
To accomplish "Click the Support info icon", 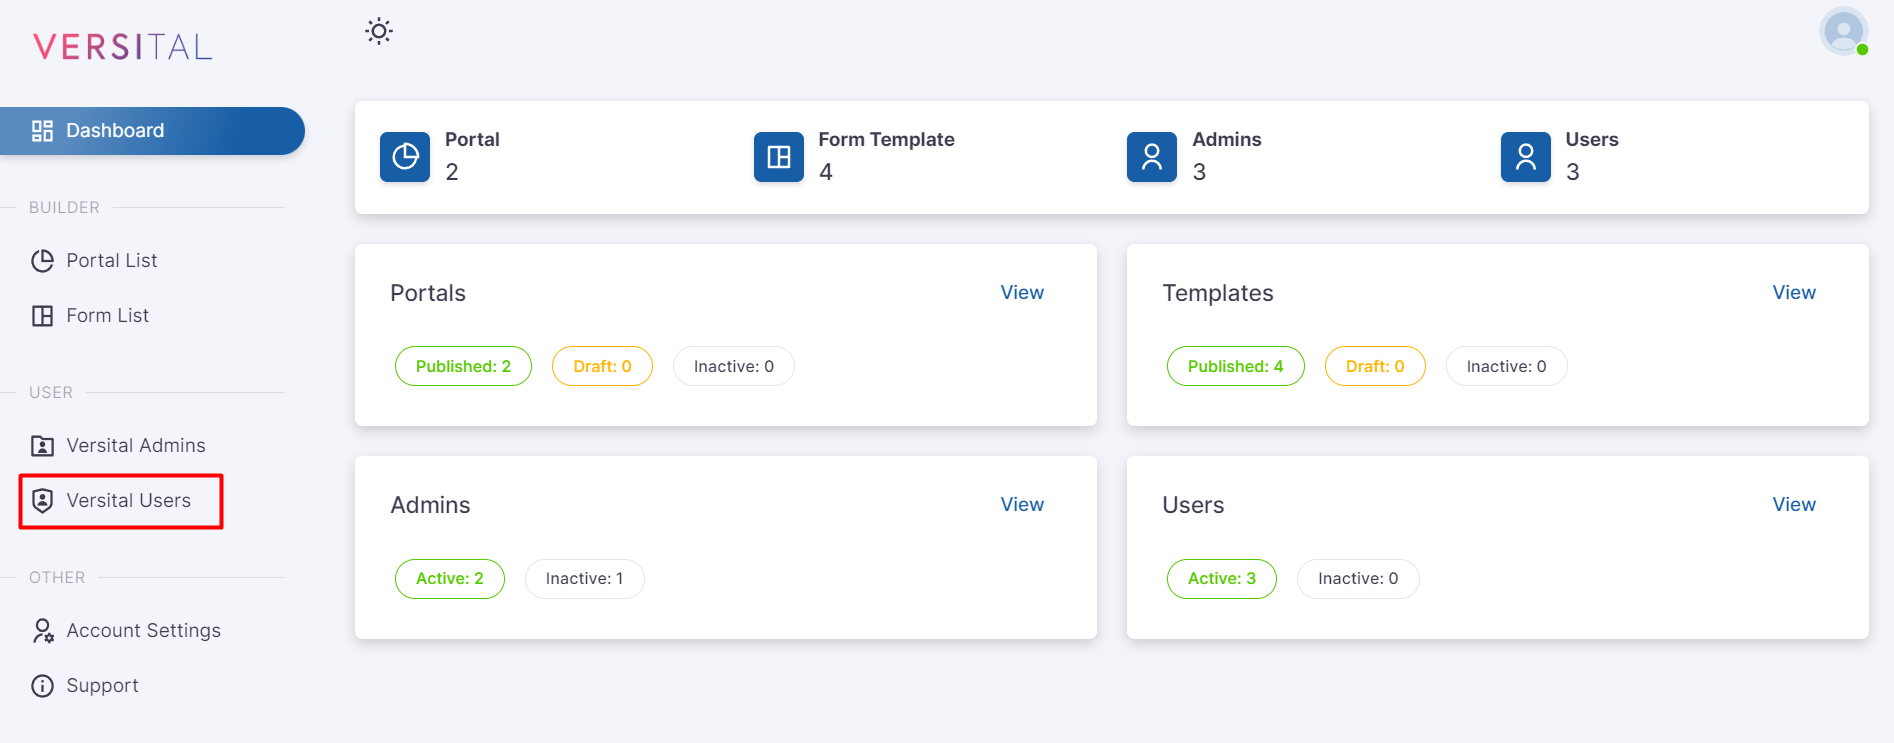I will click(x=43, y=686).
